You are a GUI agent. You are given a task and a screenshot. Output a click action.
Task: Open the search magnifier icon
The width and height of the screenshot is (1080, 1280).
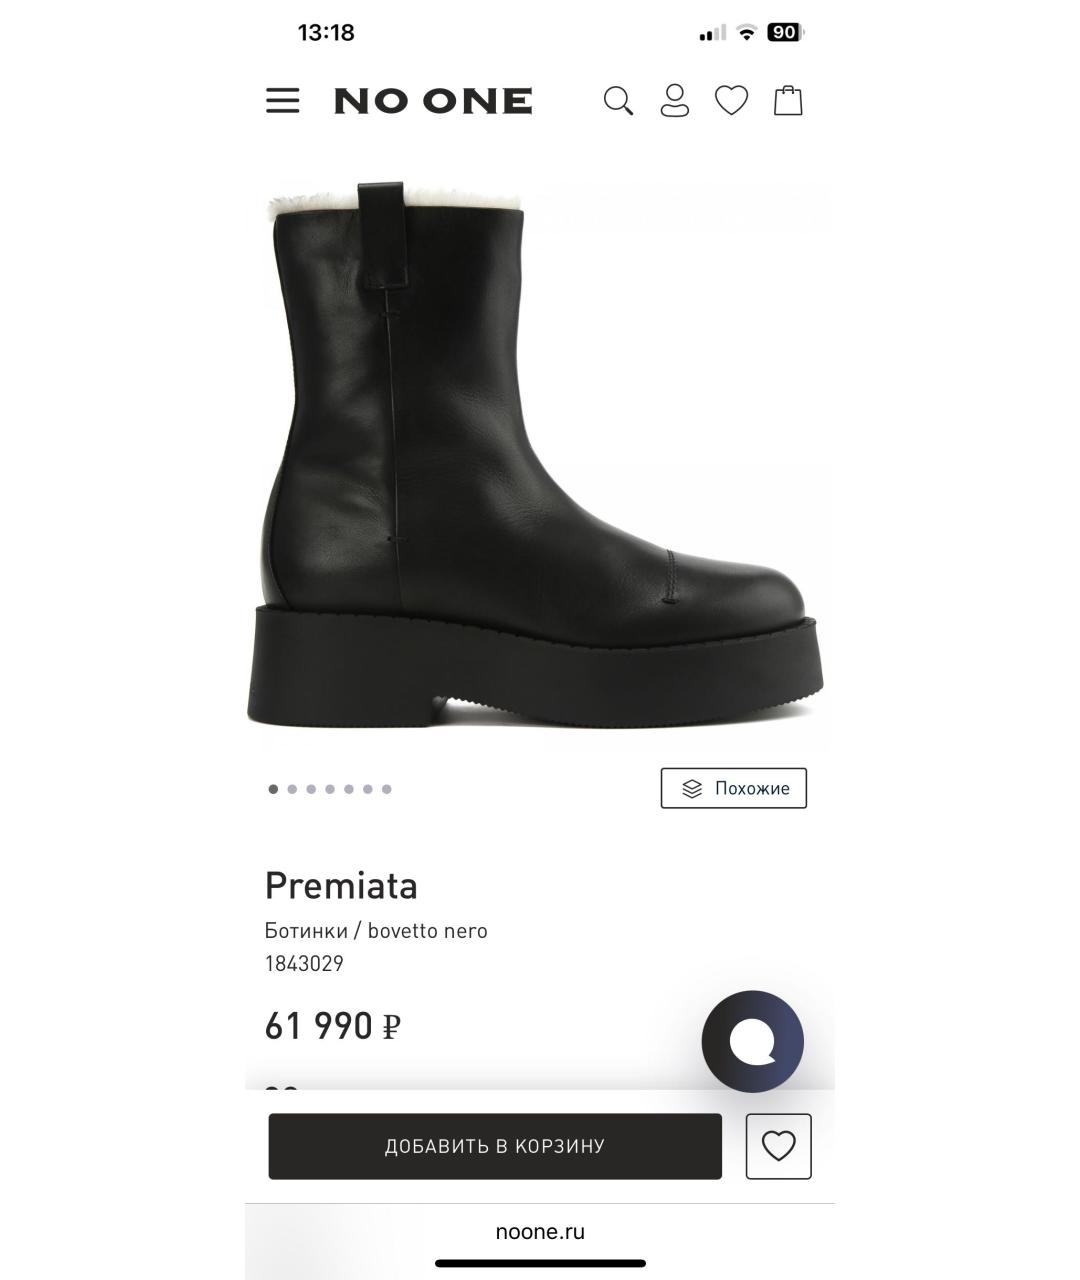click(x=618, y=101)
